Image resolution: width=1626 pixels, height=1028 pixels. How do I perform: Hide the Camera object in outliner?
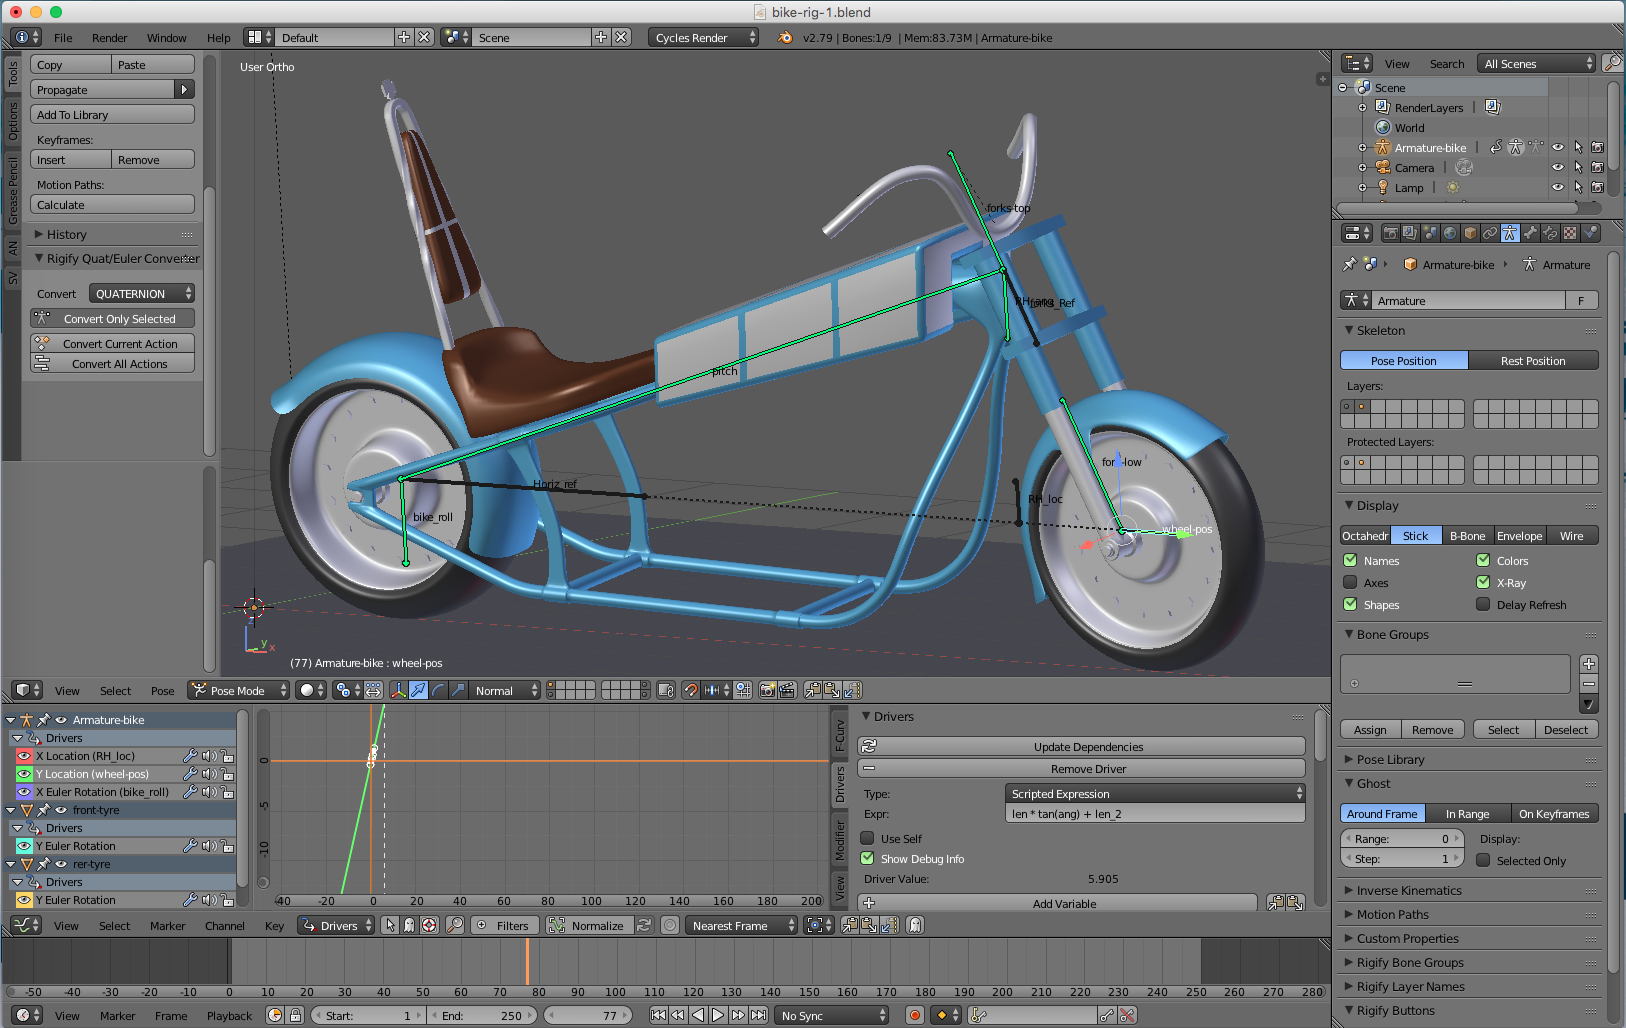(1557, 168)
